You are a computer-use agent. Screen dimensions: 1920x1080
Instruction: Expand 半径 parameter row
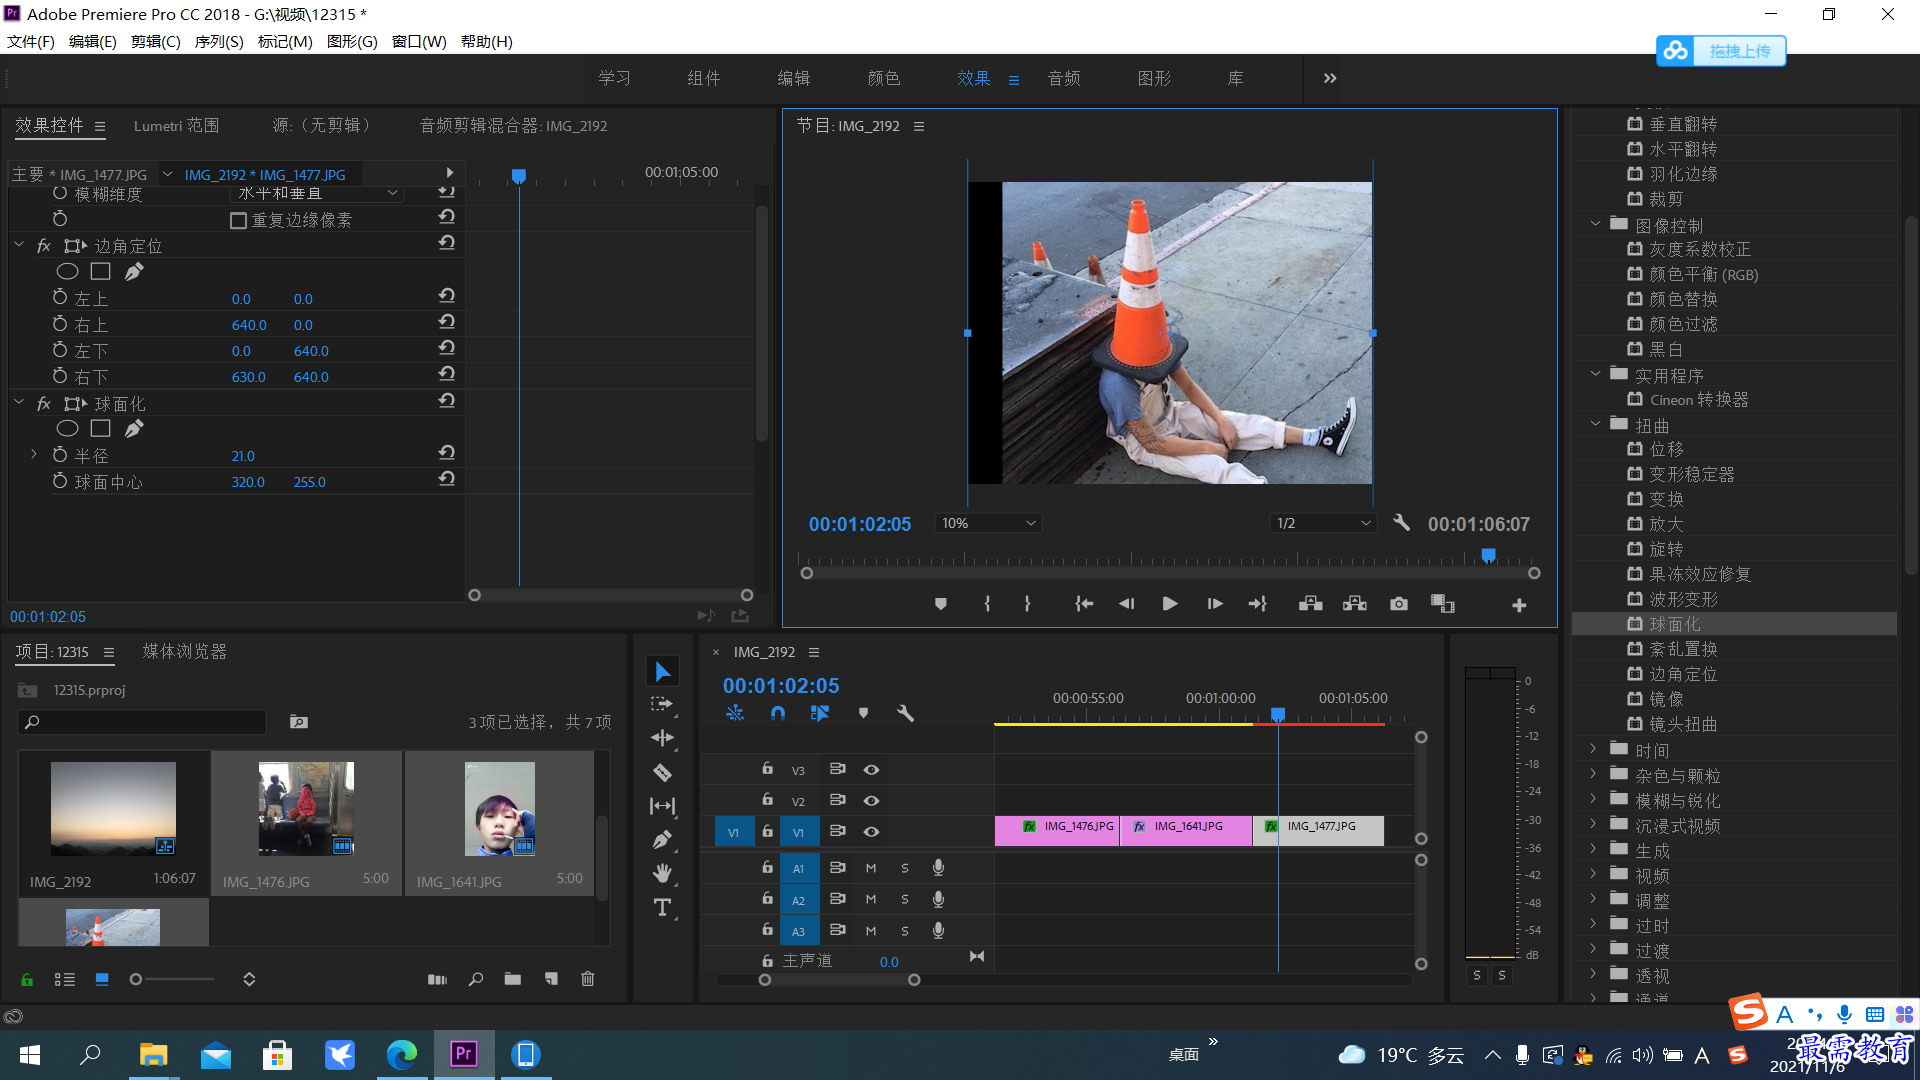(x=33, y=454)
